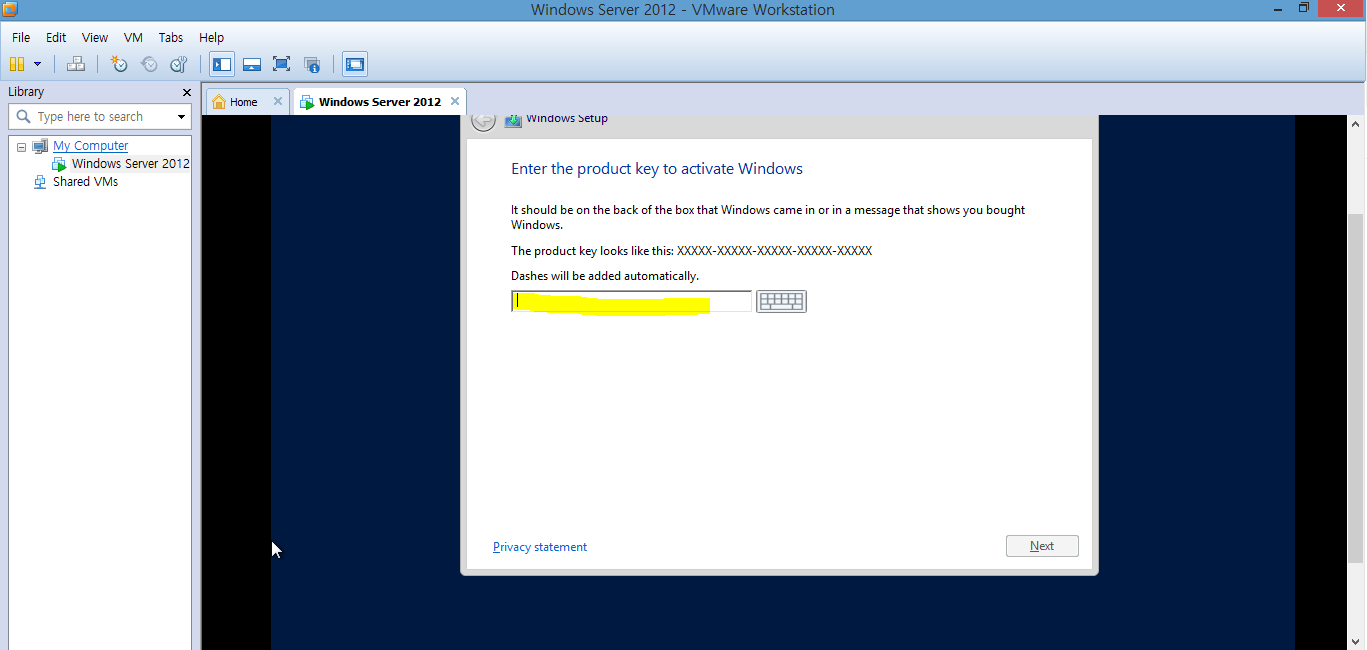
Task: Click the library search field
Action: coord(99,117)
